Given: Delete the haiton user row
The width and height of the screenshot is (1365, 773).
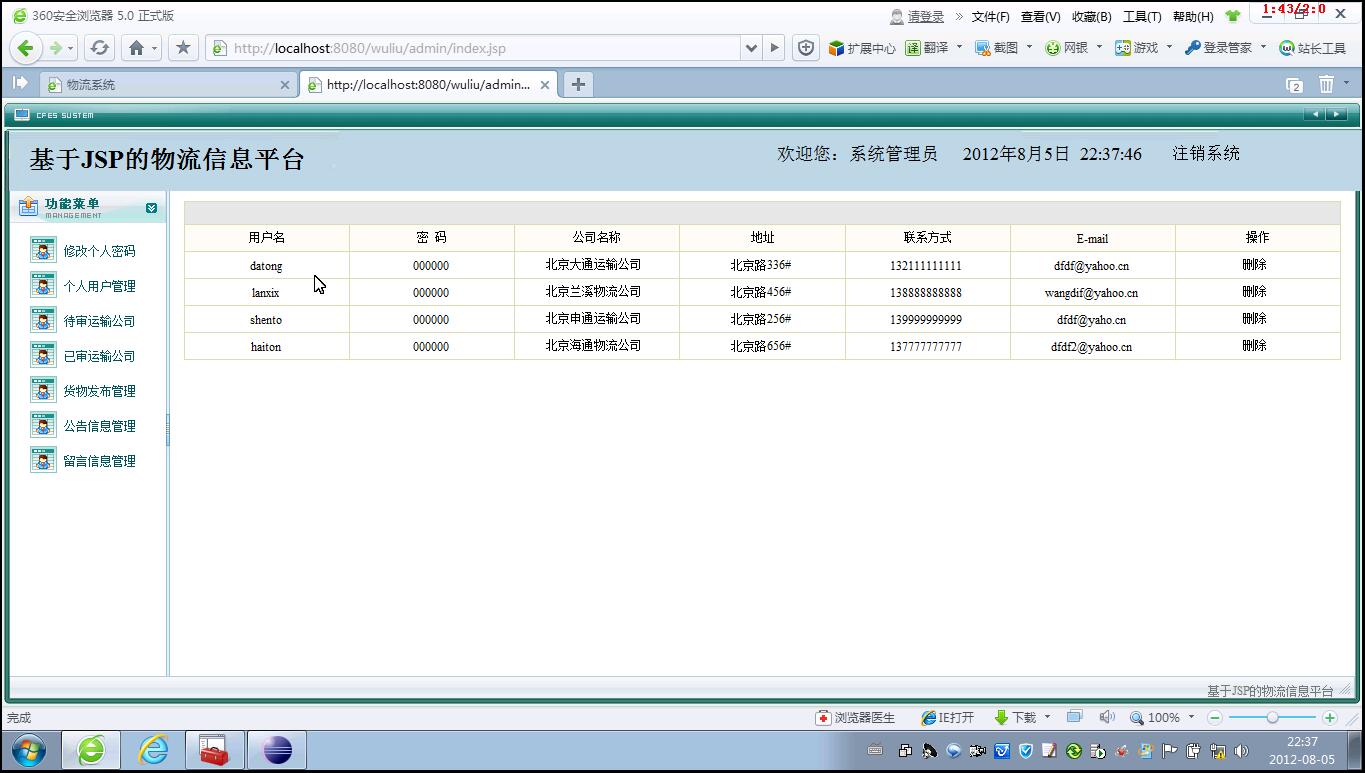Looking at the screenshot, I should tap(1254, 346).
